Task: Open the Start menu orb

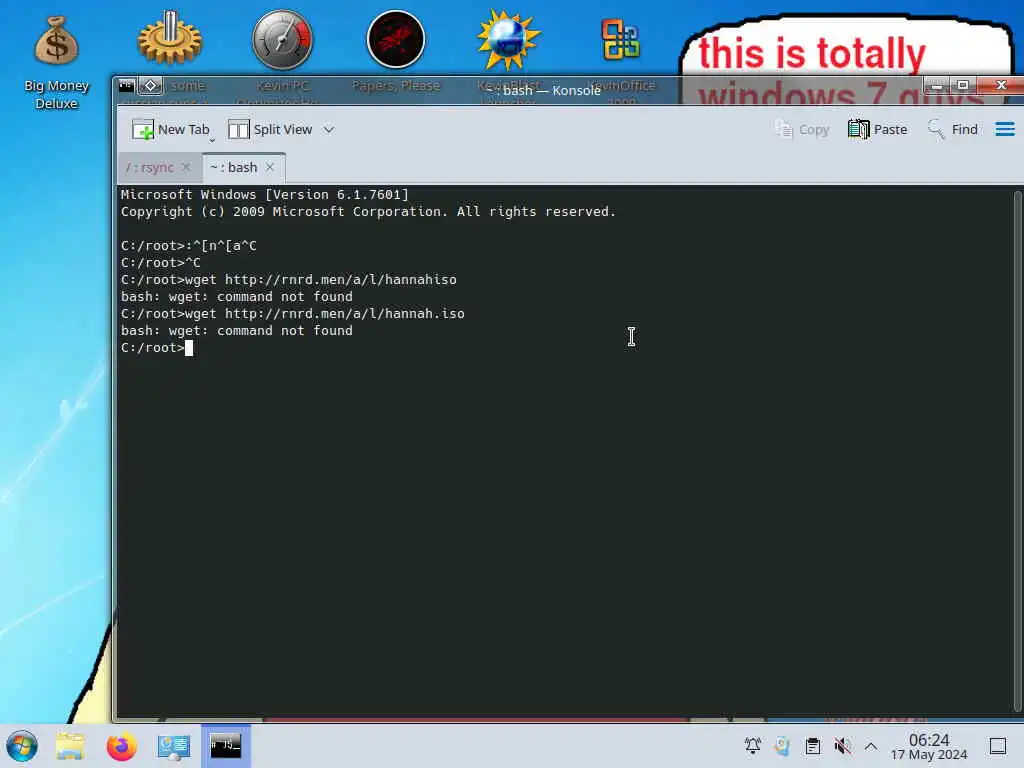Action: point(22,746)
